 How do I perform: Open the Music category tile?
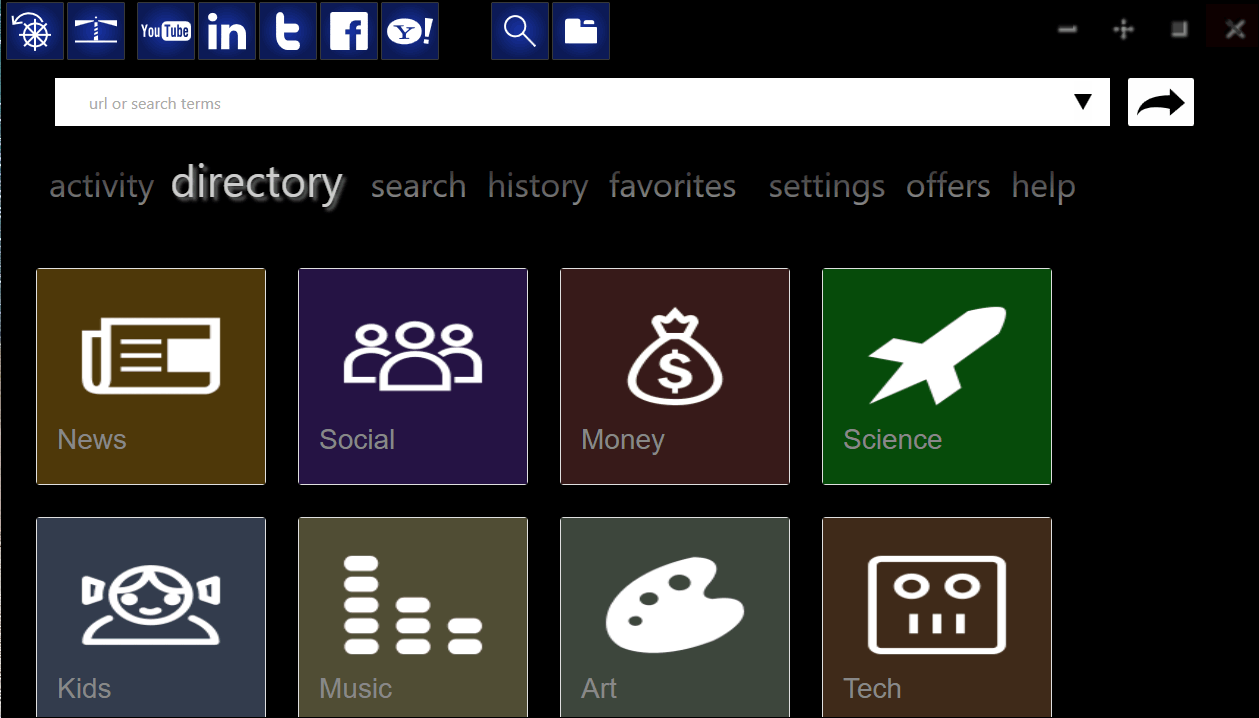pos(413,617)
